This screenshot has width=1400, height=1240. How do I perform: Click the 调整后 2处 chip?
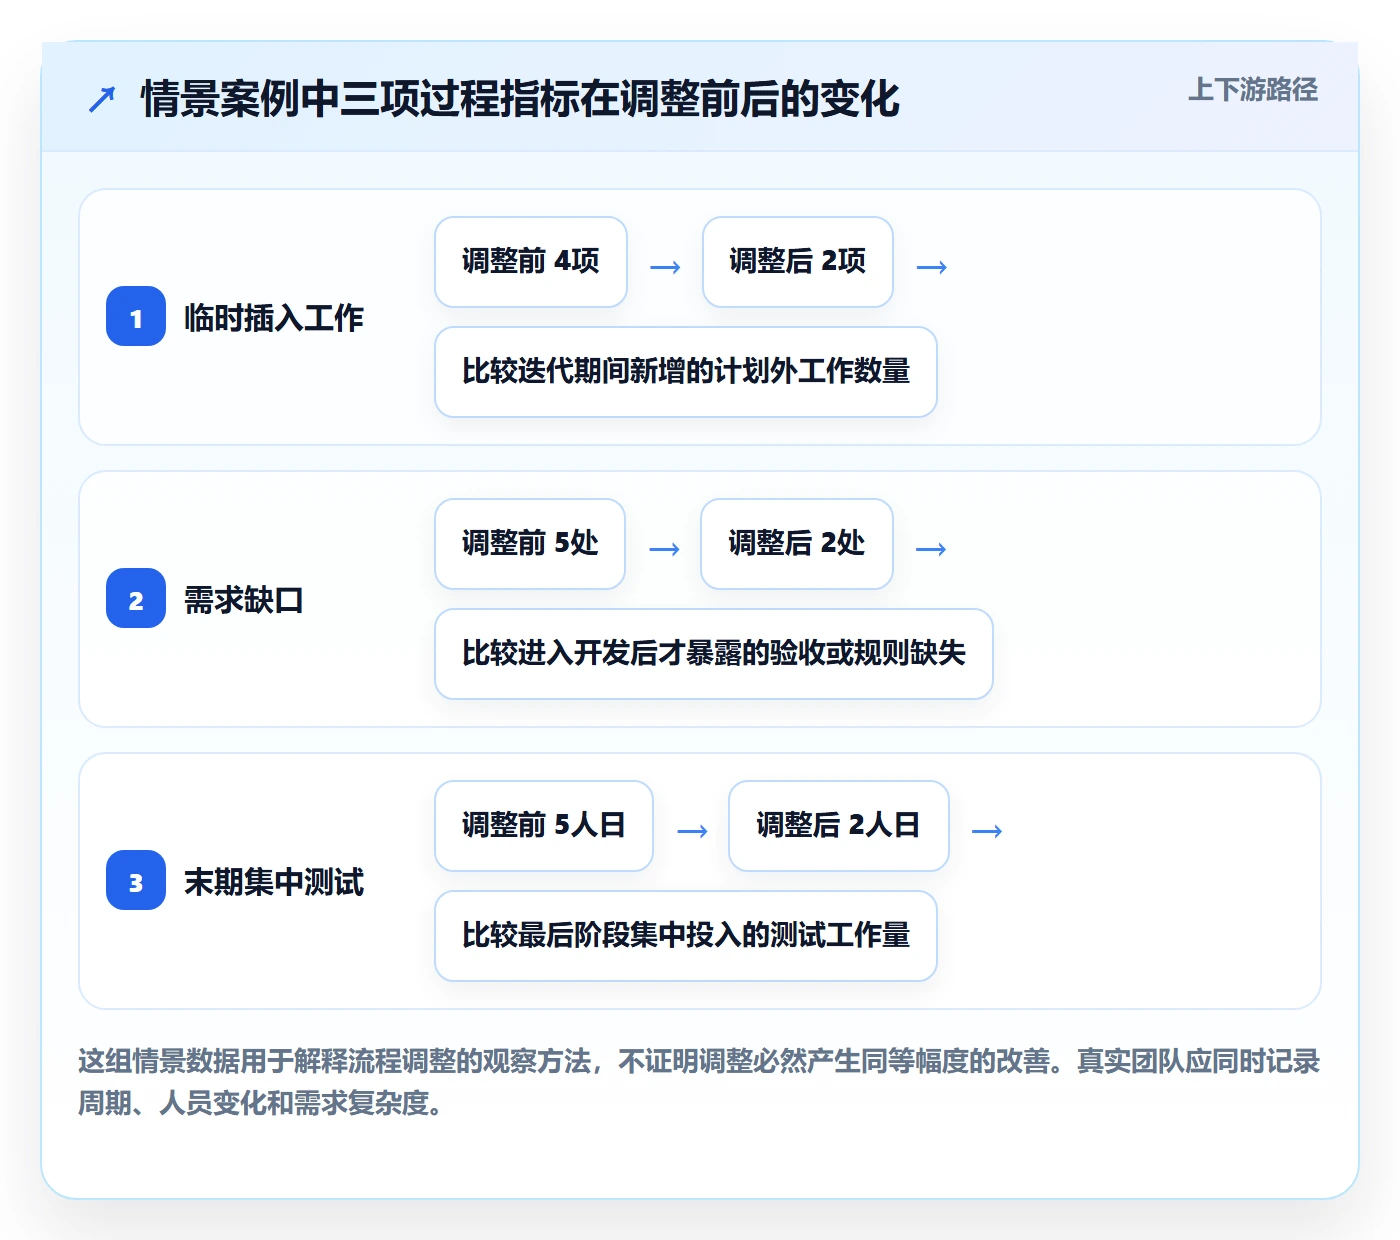pyautogui.click(x=797, y=544)
